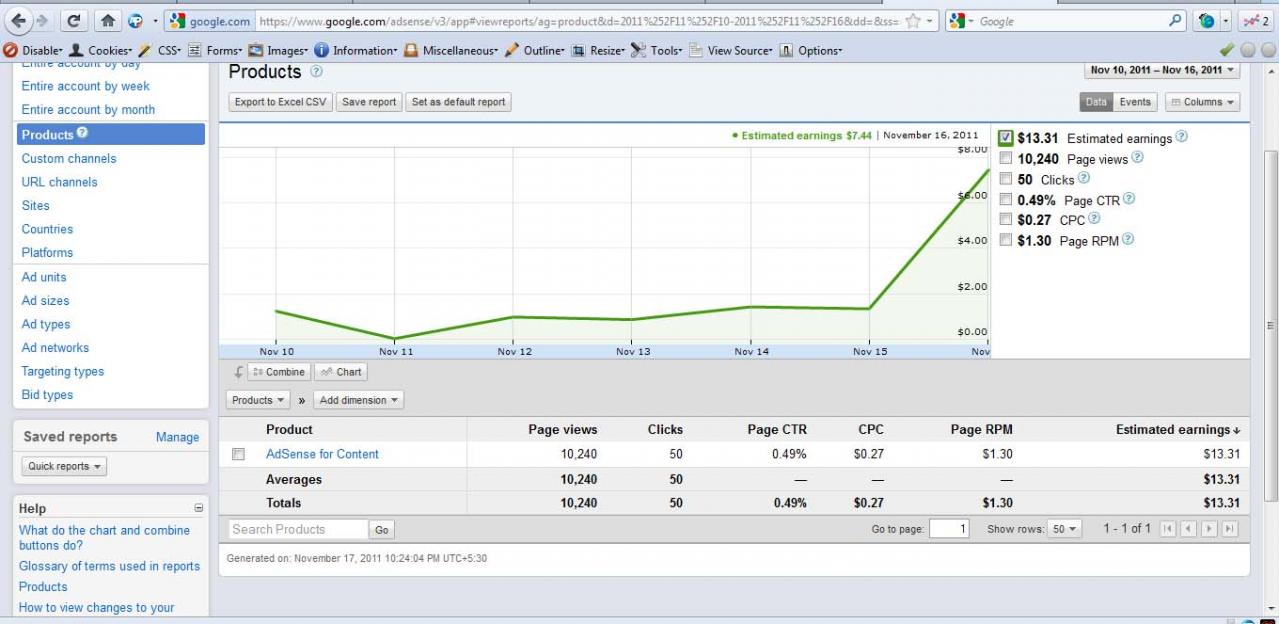1279x624 pixels.
Task: Open the search engine selector dropdown
Action: click(x=962, y=21)
